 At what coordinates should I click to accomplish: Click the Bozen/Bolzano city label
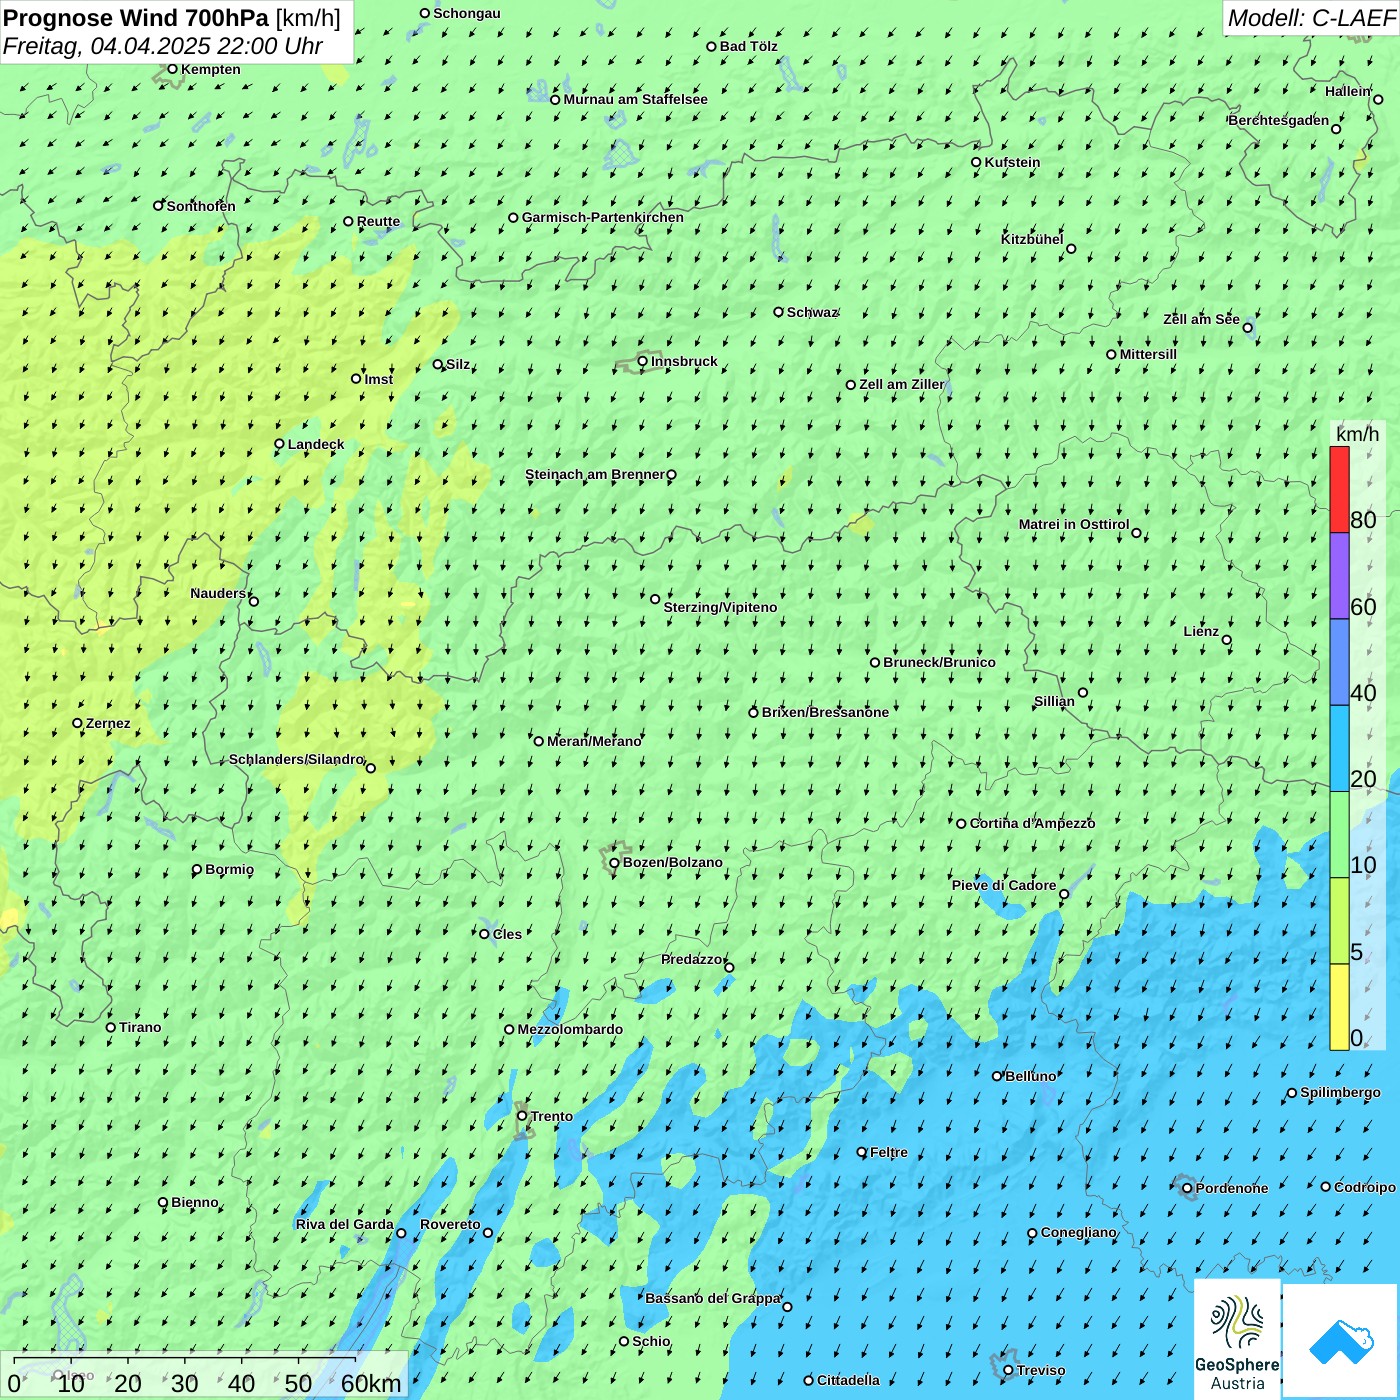pos(672,862)
